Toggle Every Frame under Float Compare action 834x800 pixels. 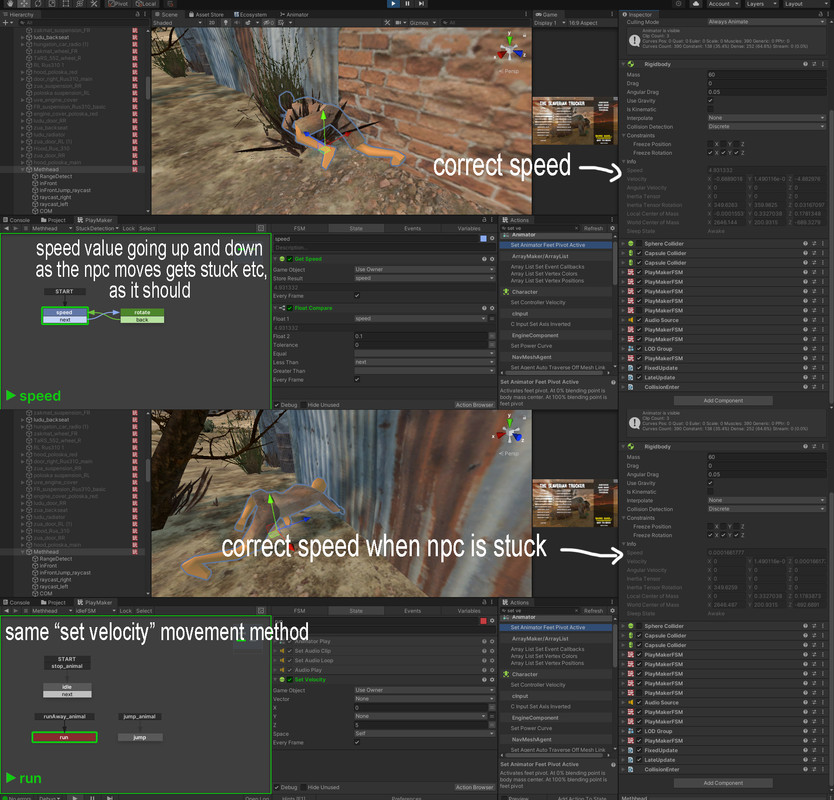(357, 380)
